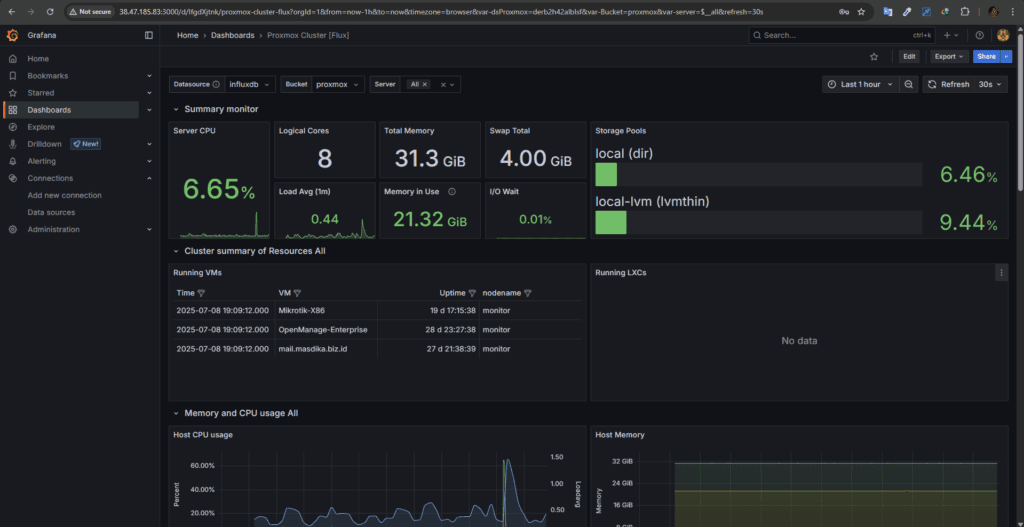Open the plus New menu
Screen dimensions: 1024x527
click(951, 35)
